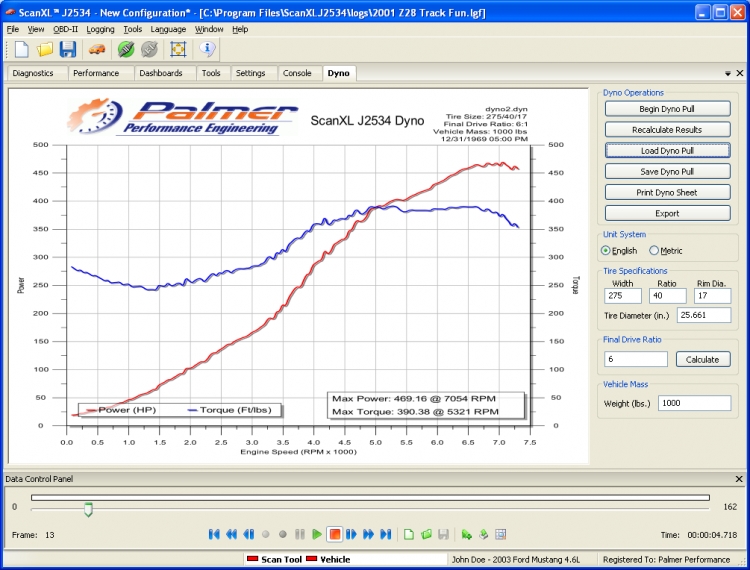Jump to last frame in playback controls
The height and width of the screenshot is (570, 750).
click(386, 535)
